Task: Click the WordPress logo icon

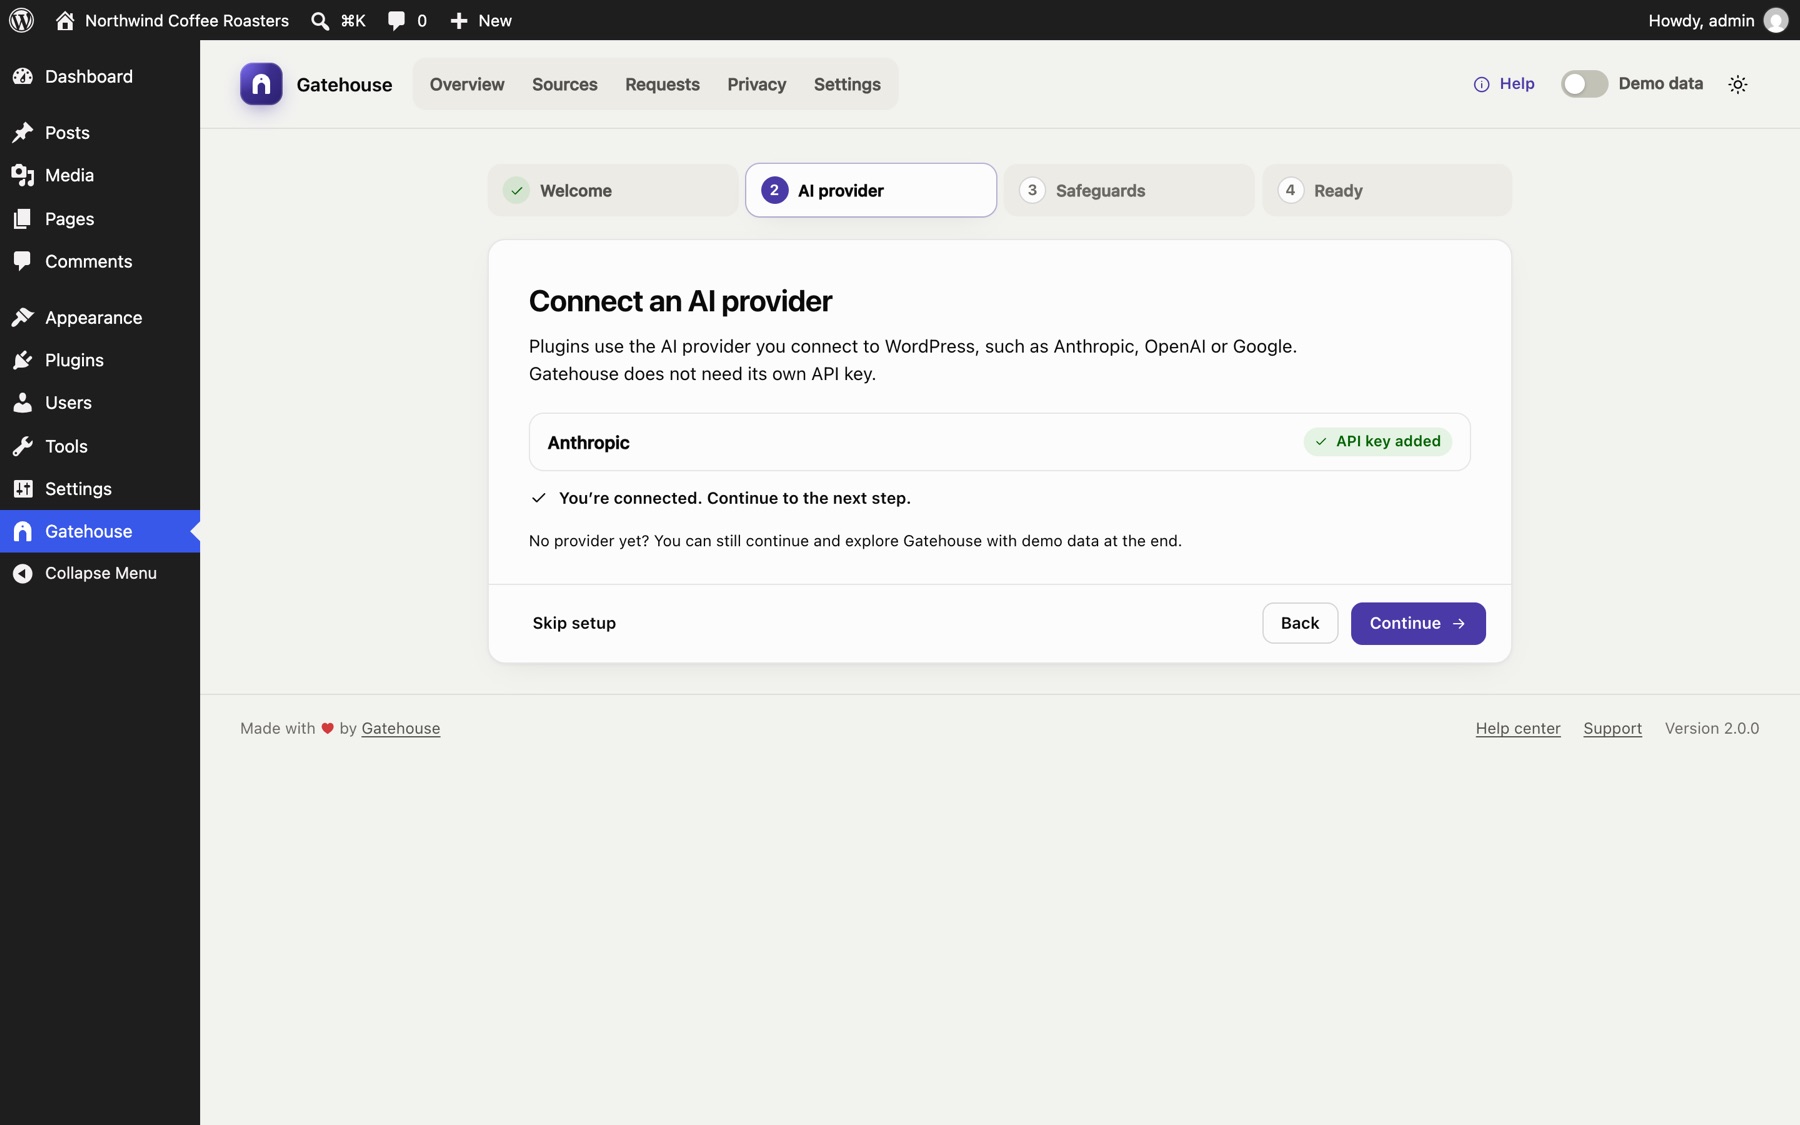Action: coord(22,20)
